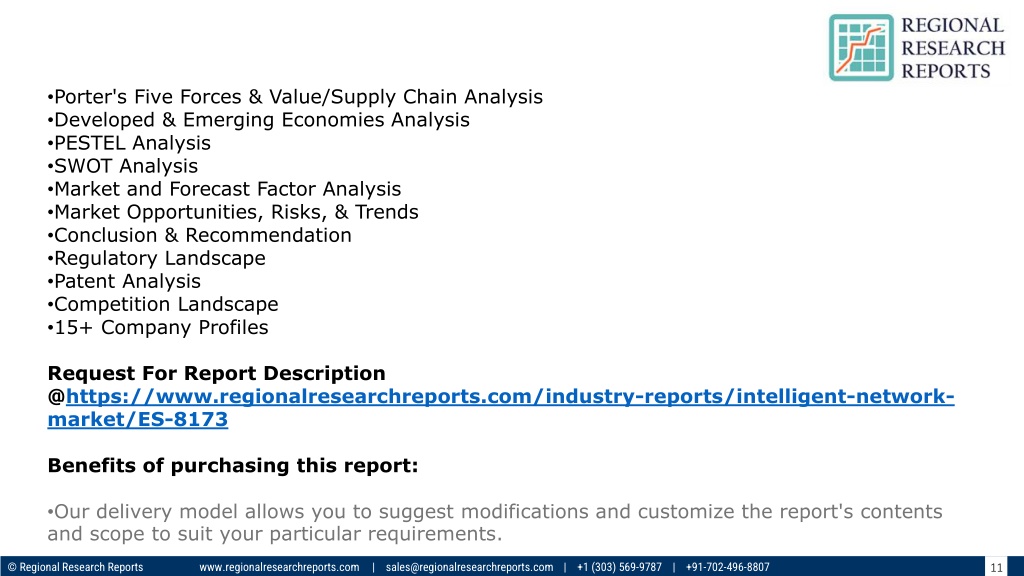Click the market/ES-8173 link continuation
Image resolution: width=1024 pixels, height=576 pixels.
(138, 419)
